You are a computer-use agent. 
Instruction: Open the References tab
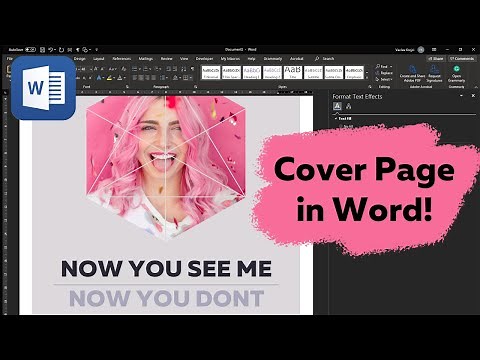tap(122, 59)
